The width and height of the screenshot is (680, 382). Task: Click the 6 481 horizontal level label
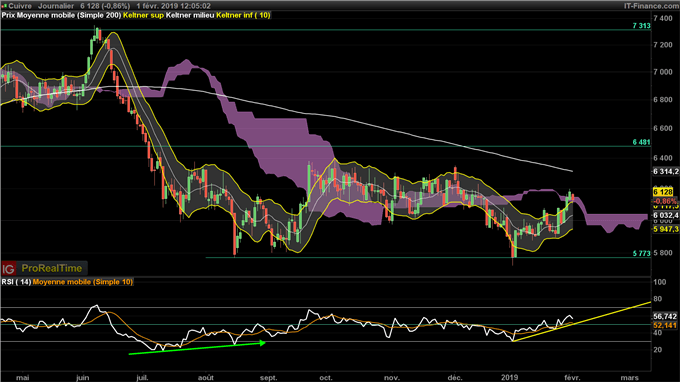tap(641, 142)
